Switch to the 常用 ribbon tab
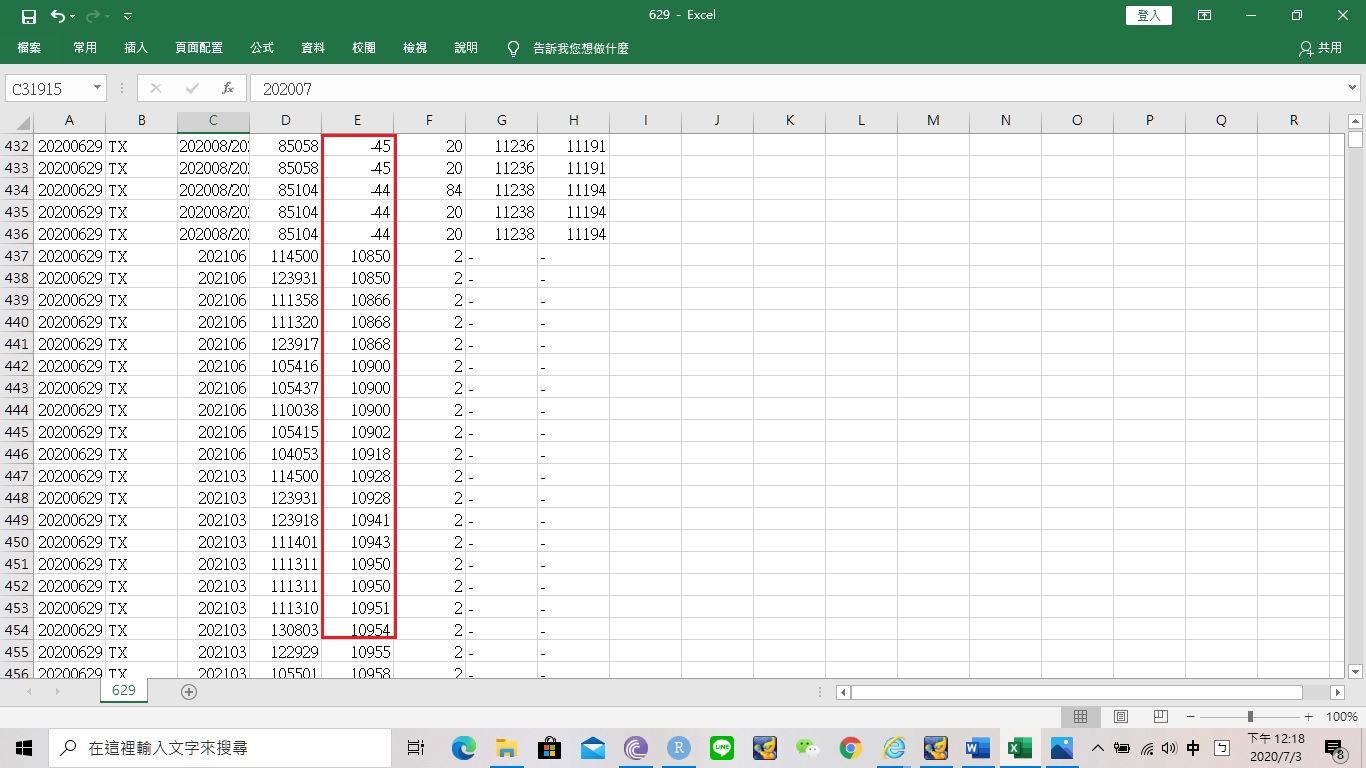 pyautogui.click(x=85, y=48)
